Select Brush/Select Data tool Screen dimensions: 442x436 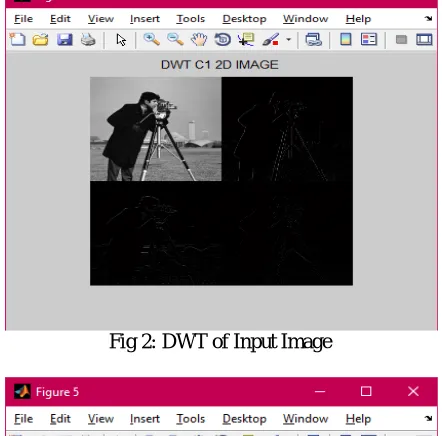pos(270,39)
